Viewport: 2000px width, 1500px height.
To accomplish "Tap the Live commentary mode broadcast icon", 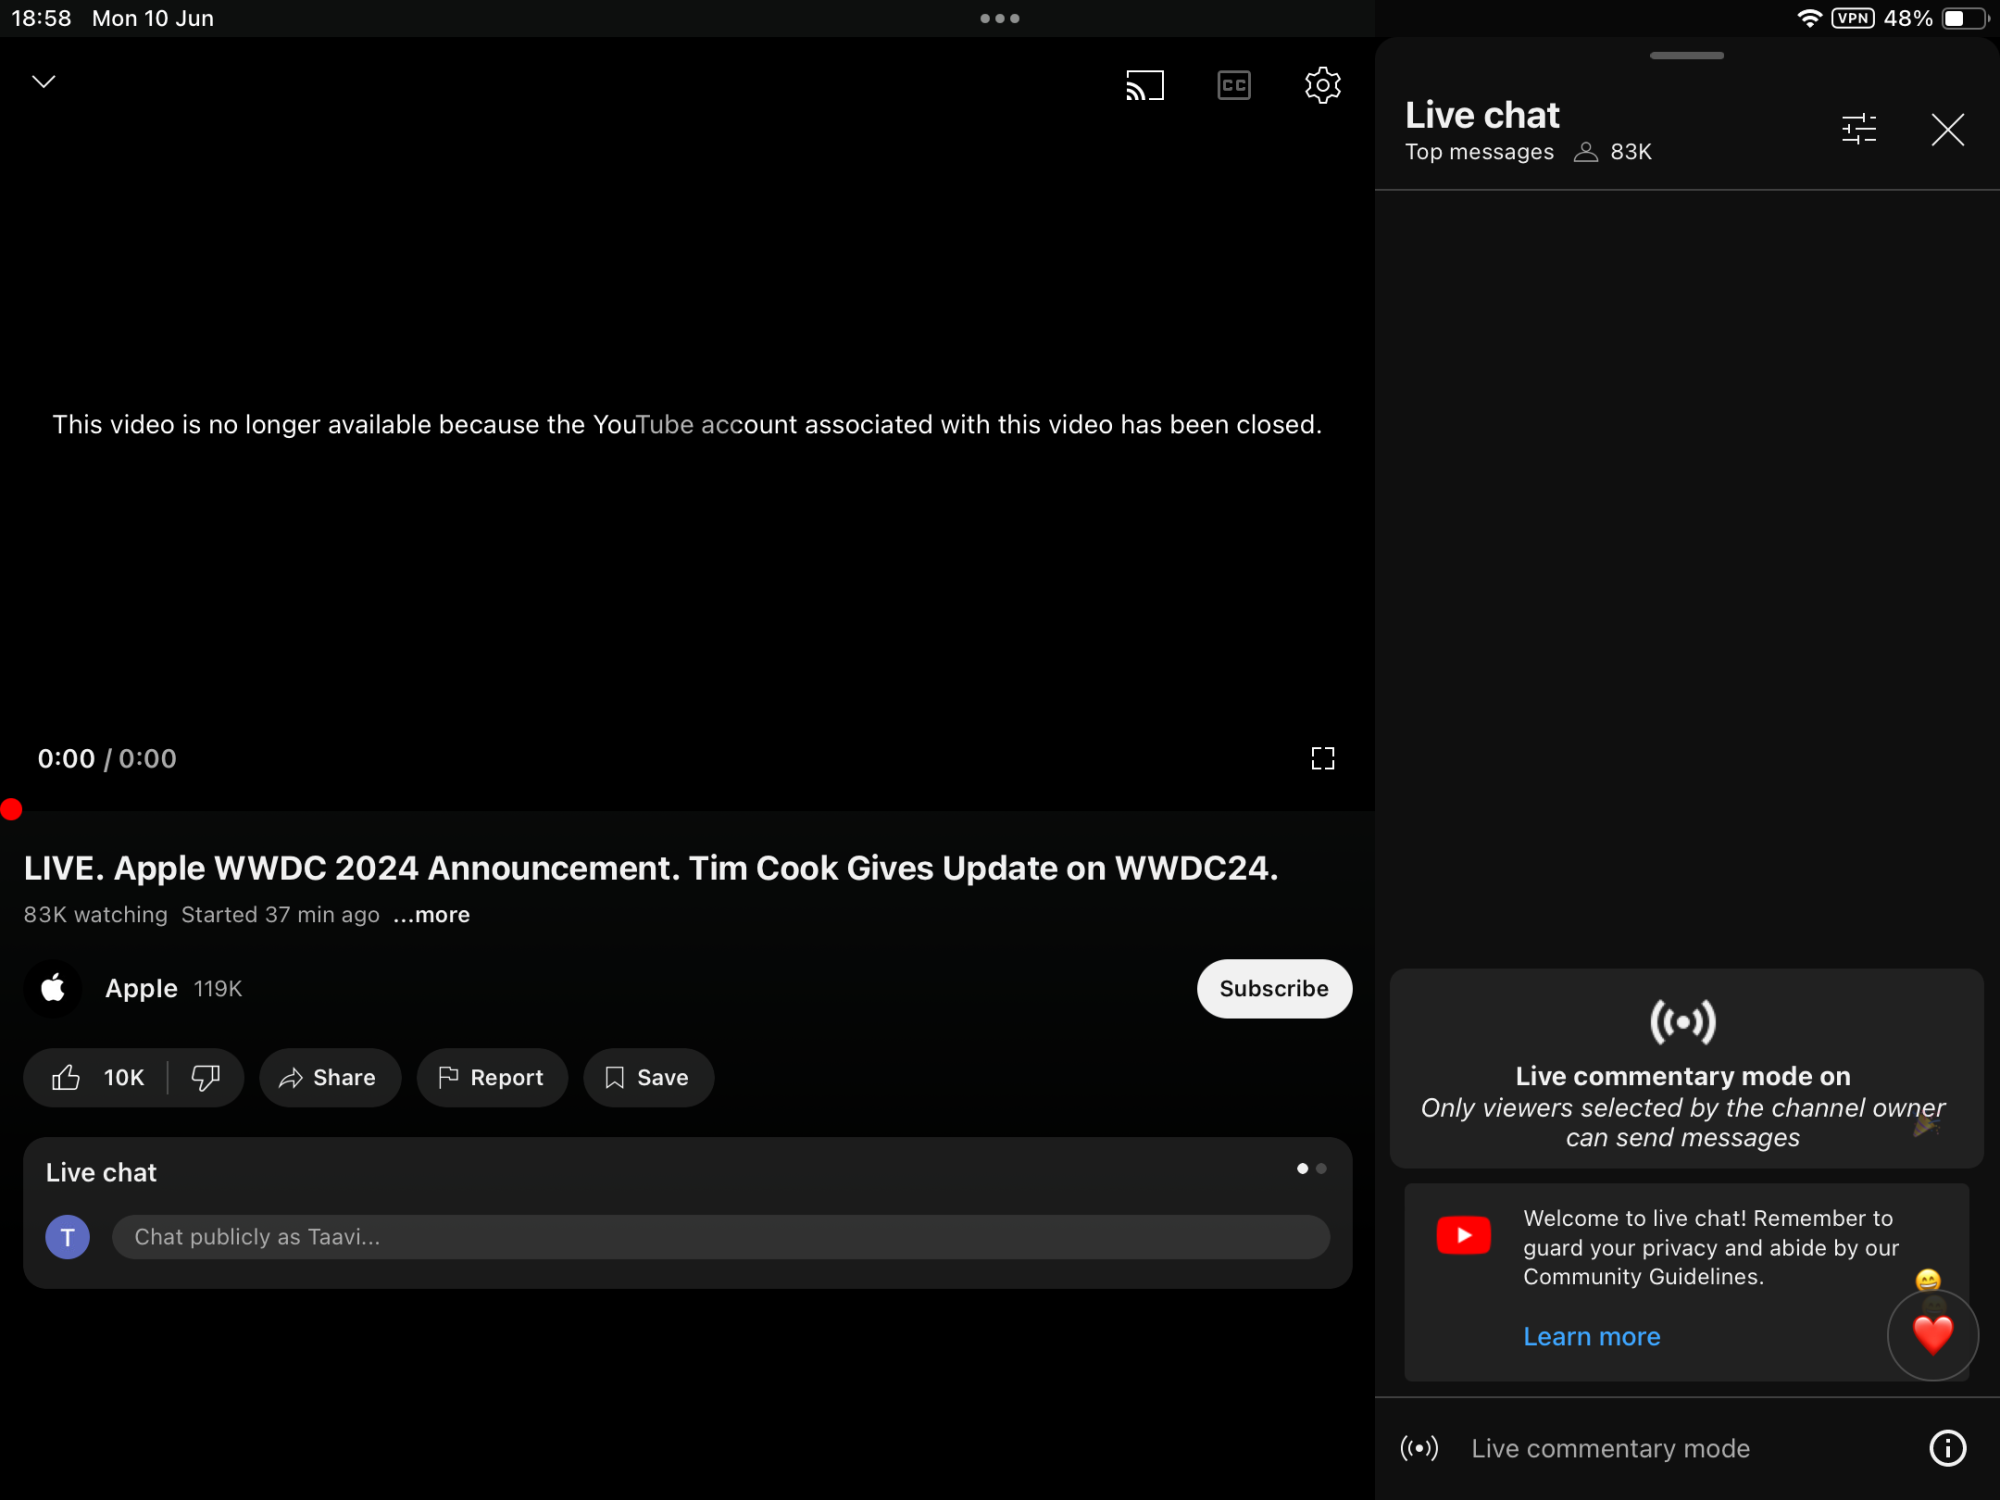I will 1419,1448.
